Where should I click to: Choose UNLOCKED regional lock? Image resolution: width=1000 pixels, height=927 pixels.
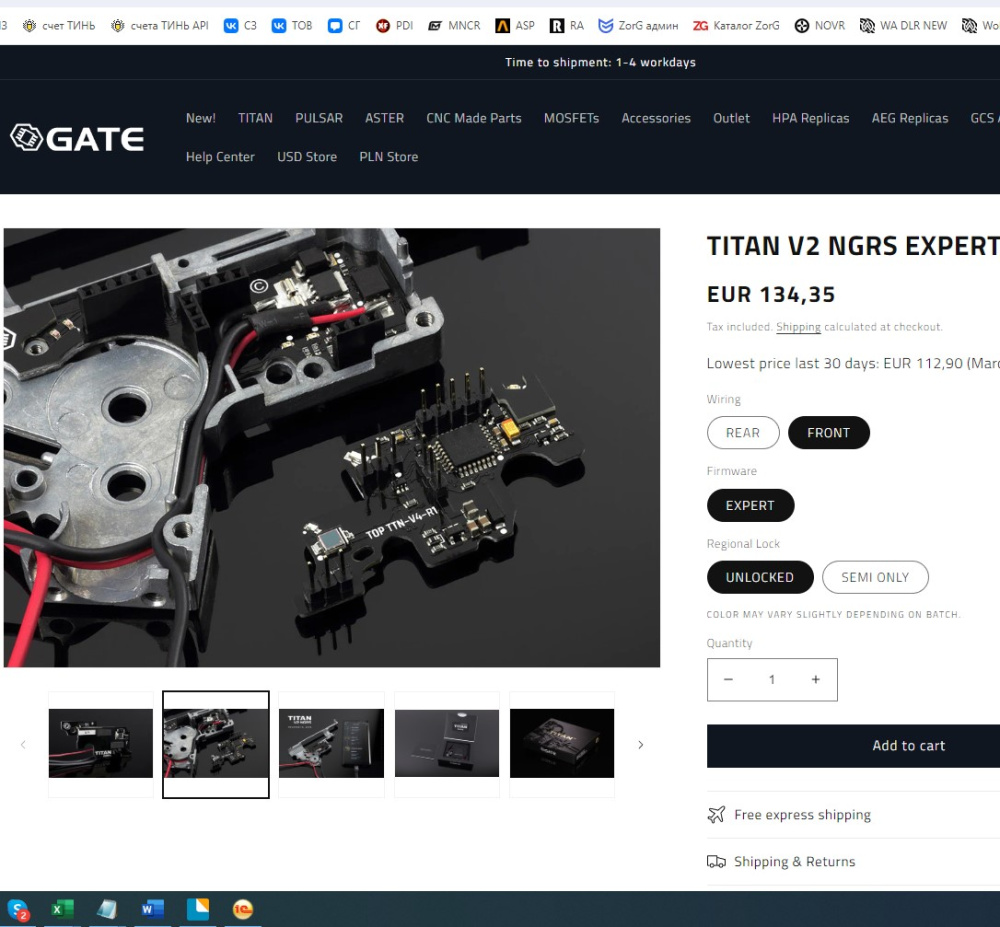(760, 577)
